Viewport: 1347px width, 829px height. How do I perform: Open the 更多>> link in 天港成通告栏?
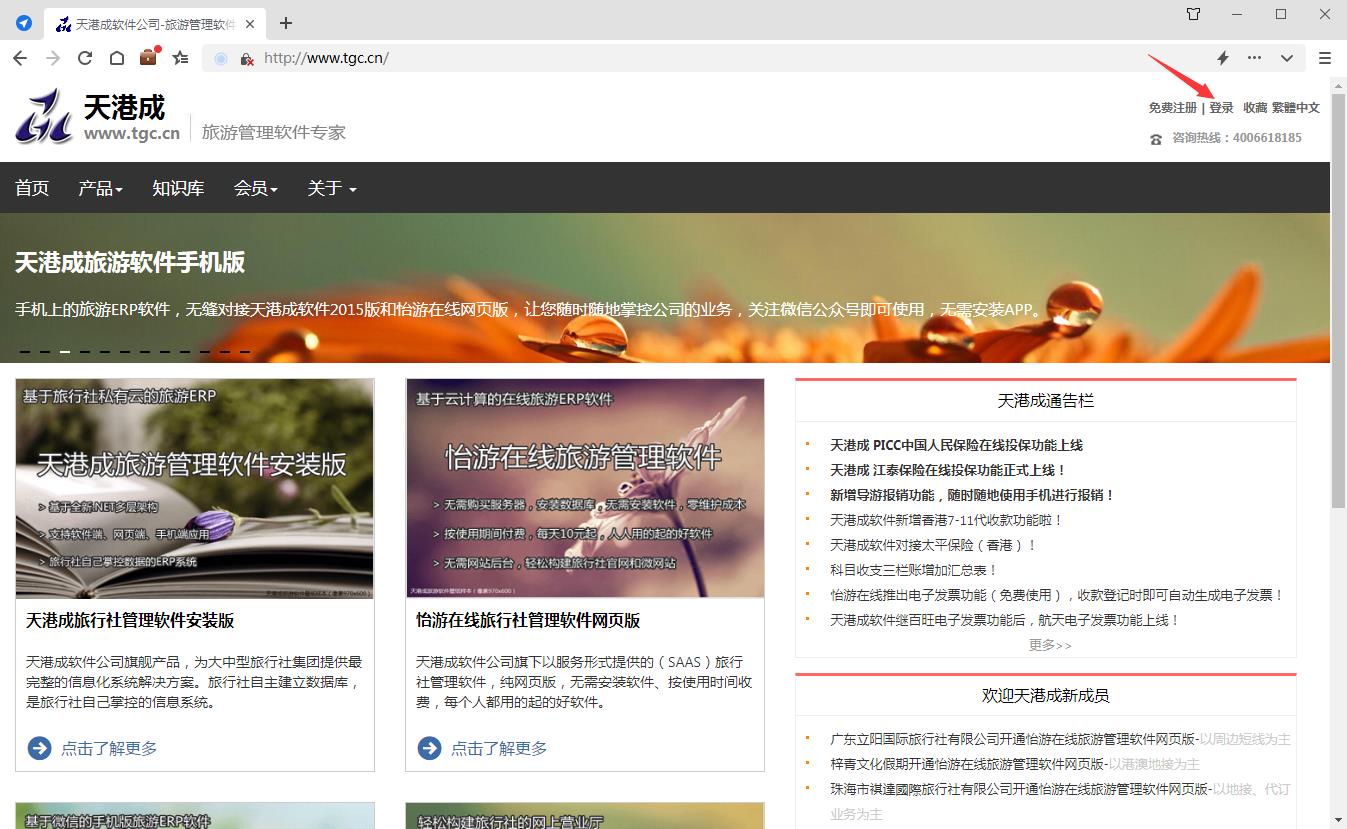(1050, 645)
